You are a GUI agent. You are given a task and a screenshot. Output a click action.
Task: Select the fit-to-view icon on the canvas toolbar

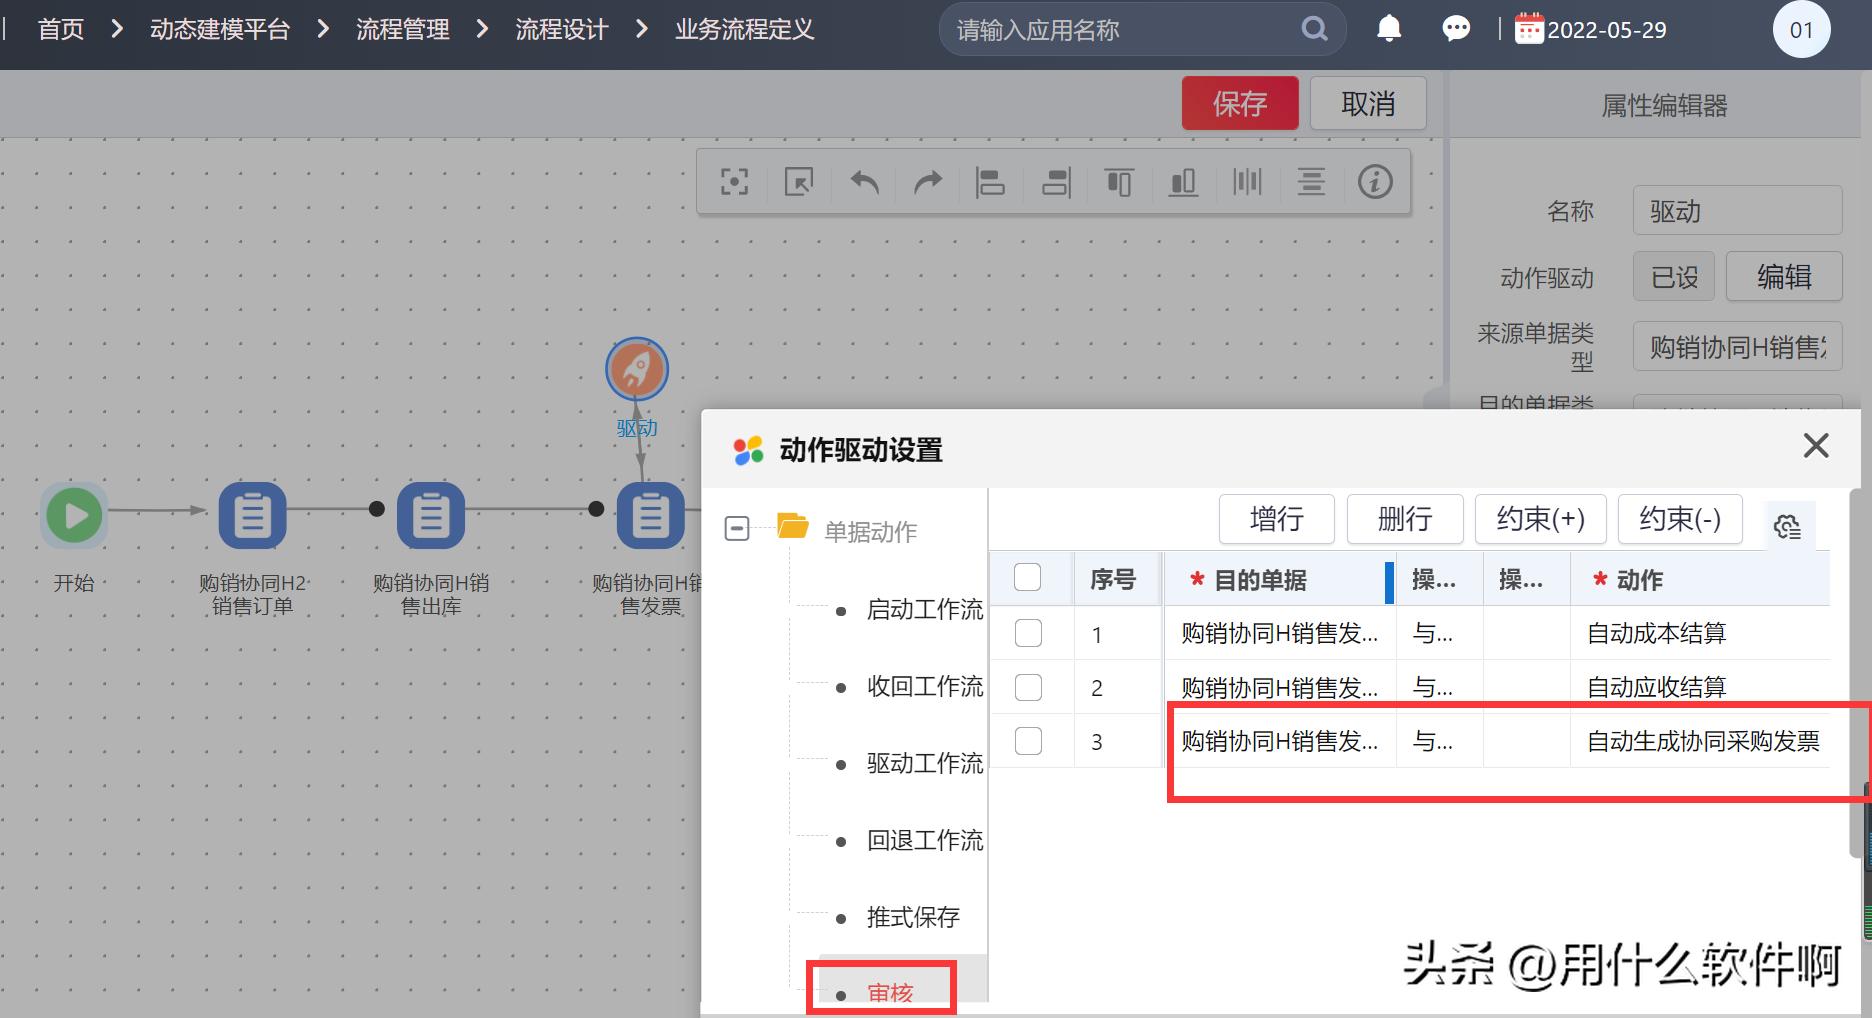pos(735,182)
